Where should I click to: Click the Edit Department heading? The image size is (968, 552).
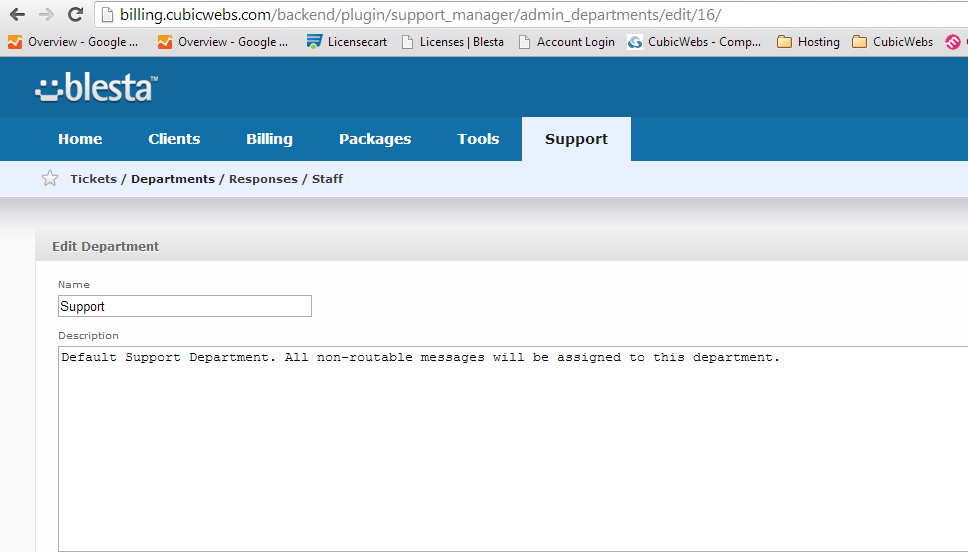coord(106,246)
